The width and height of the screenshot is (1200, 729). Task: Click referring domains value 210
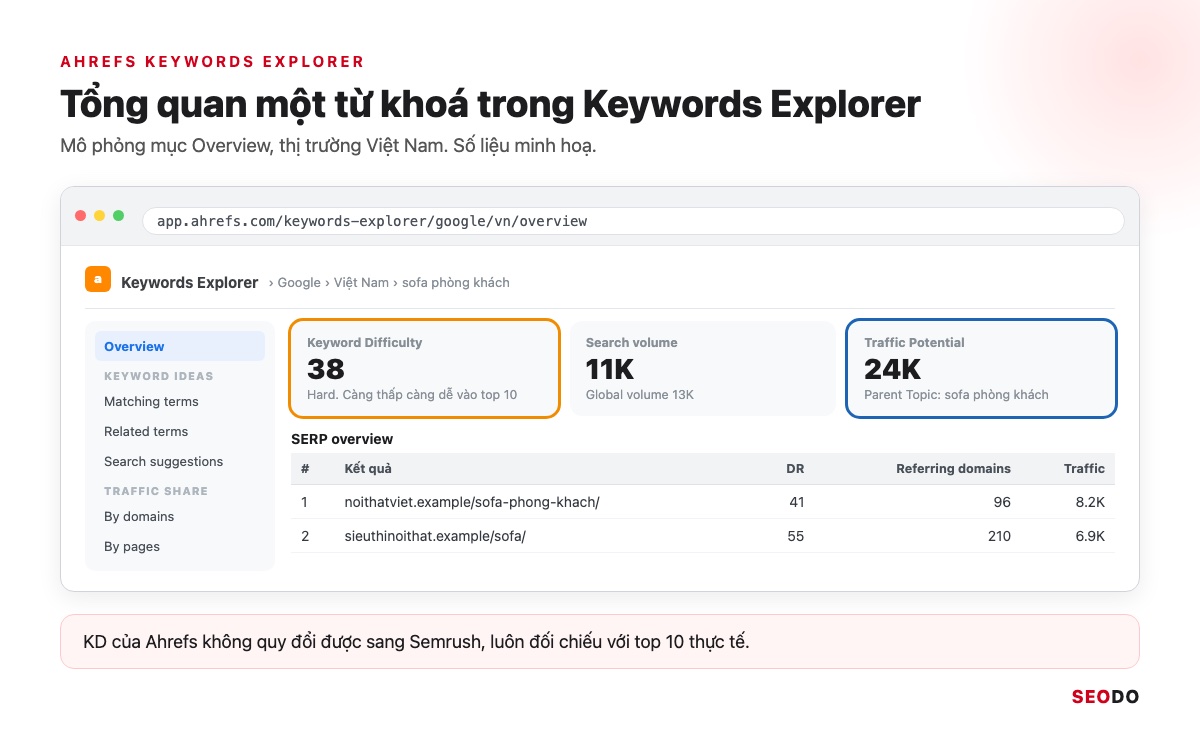tap(999, 536)
